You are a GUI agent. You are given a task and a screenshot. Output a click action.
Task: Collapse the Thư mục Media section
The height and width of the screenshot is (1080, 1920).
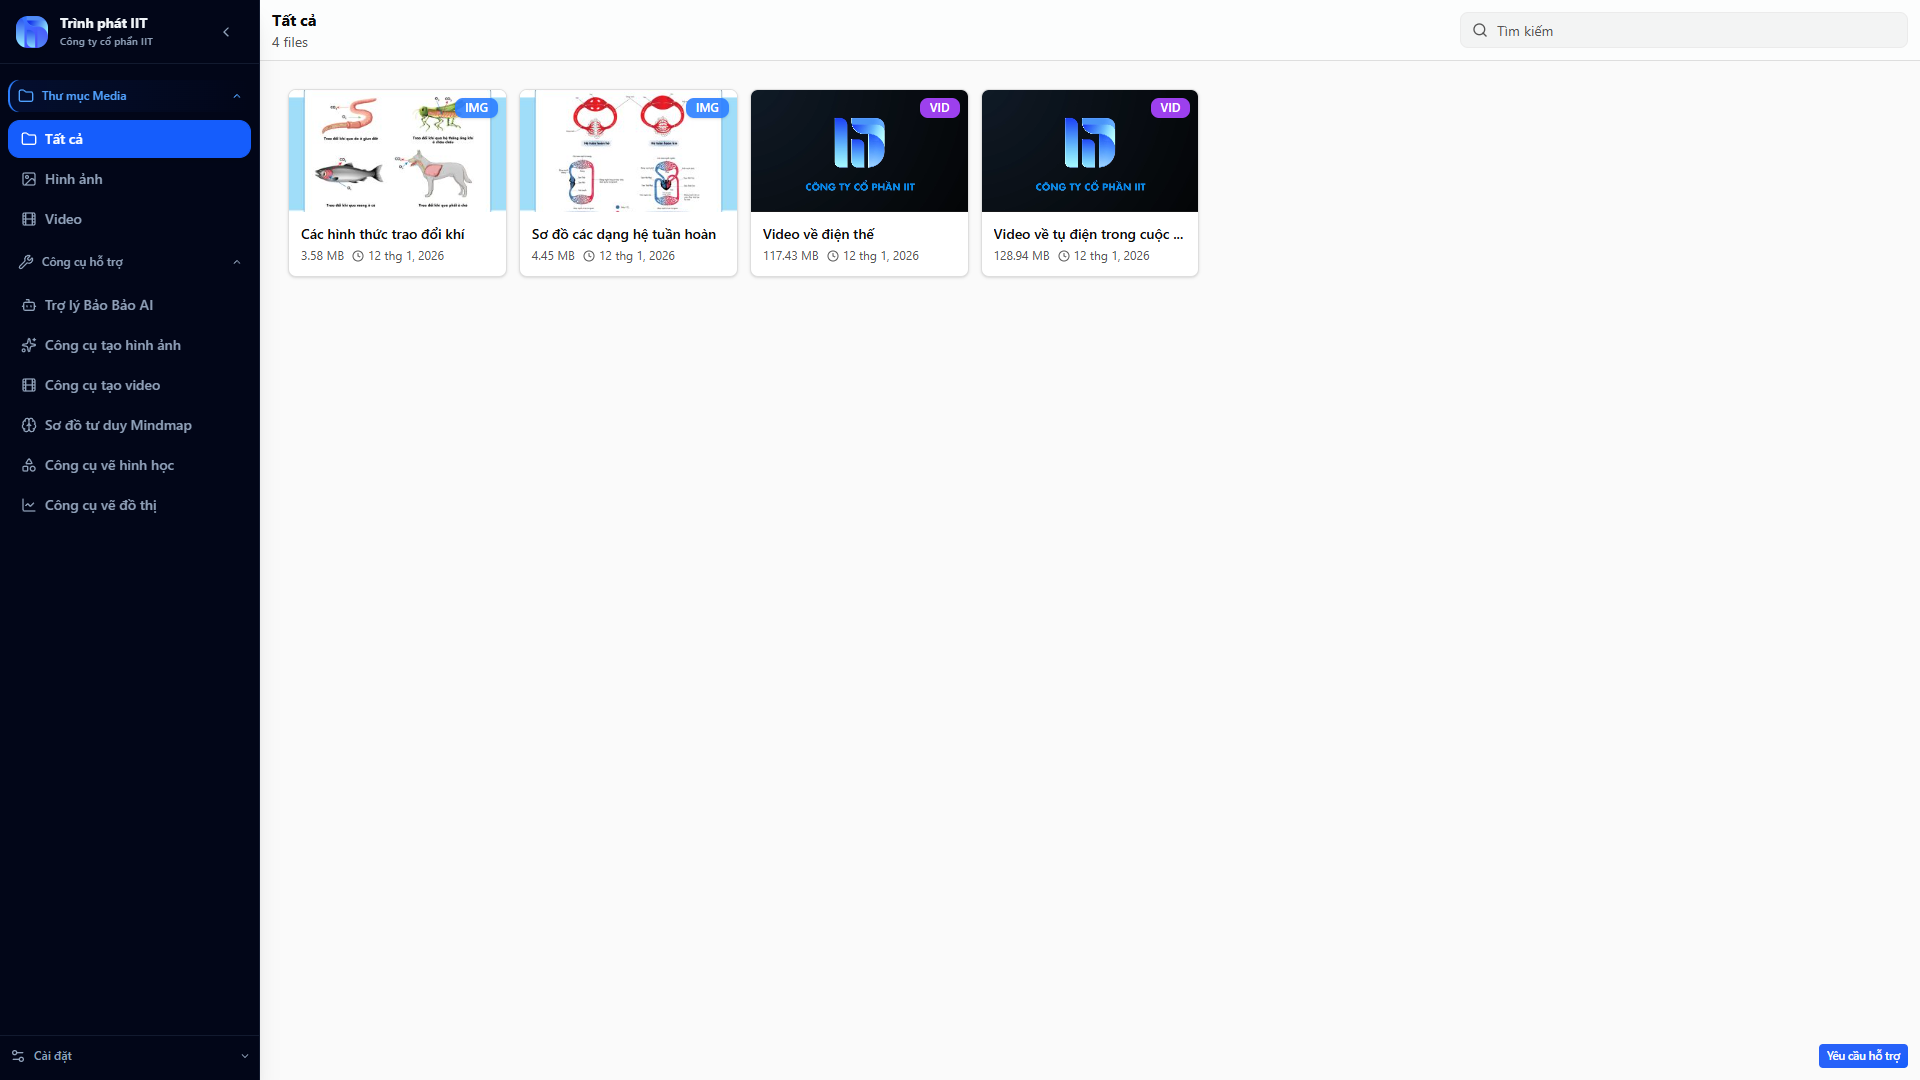[237, 96]
